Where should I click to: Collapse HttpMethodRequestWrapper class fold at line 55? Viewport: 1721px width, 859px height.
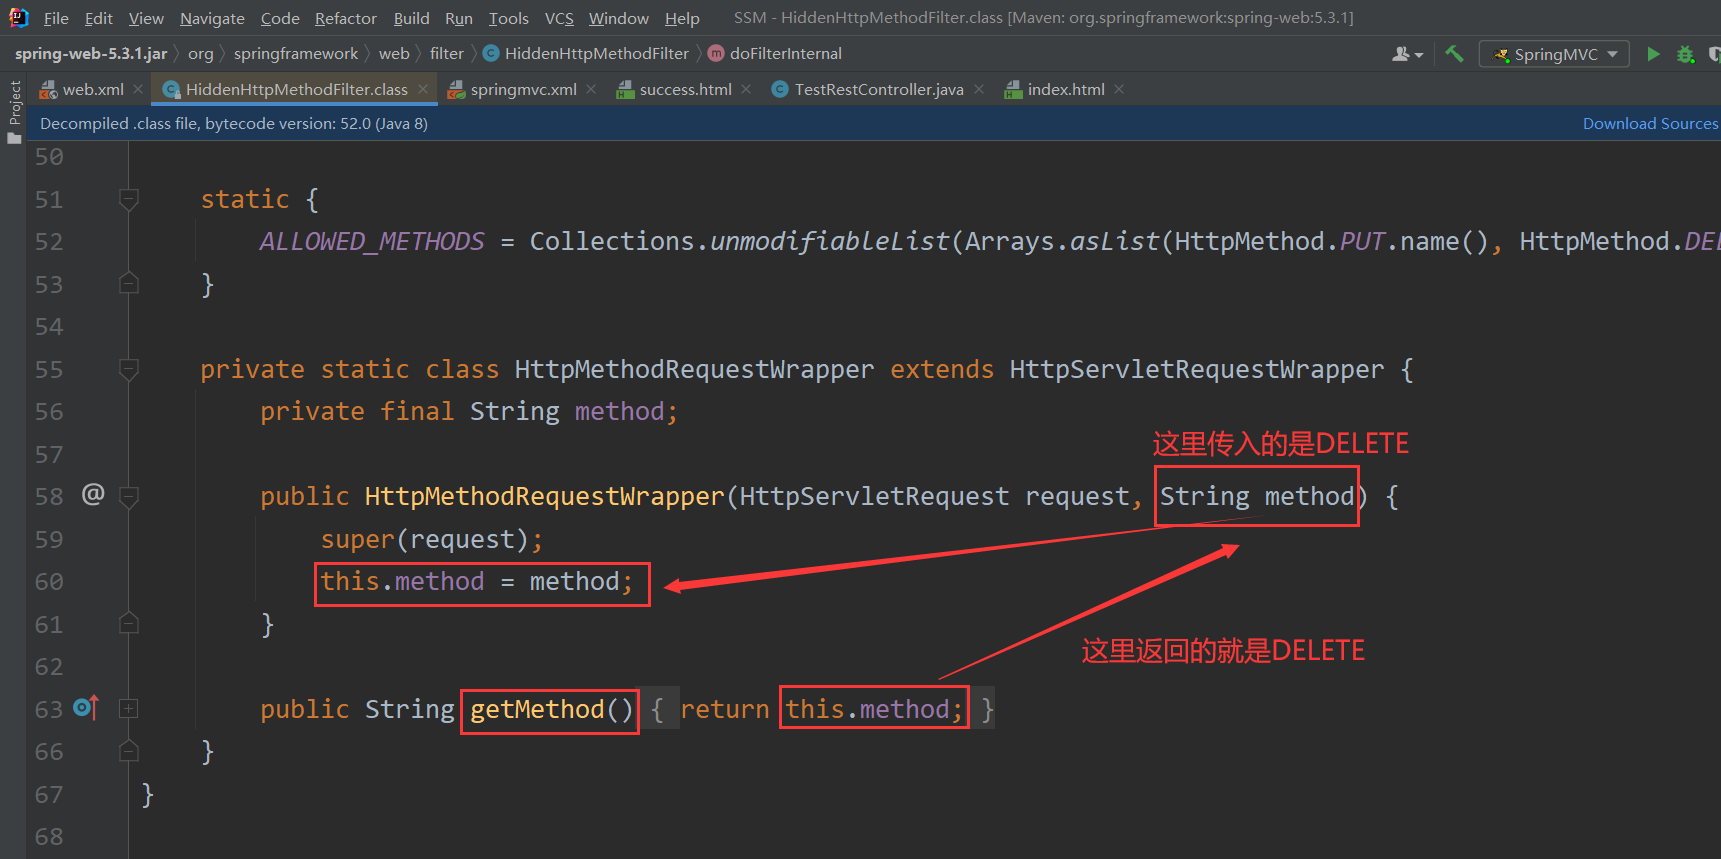129,369
